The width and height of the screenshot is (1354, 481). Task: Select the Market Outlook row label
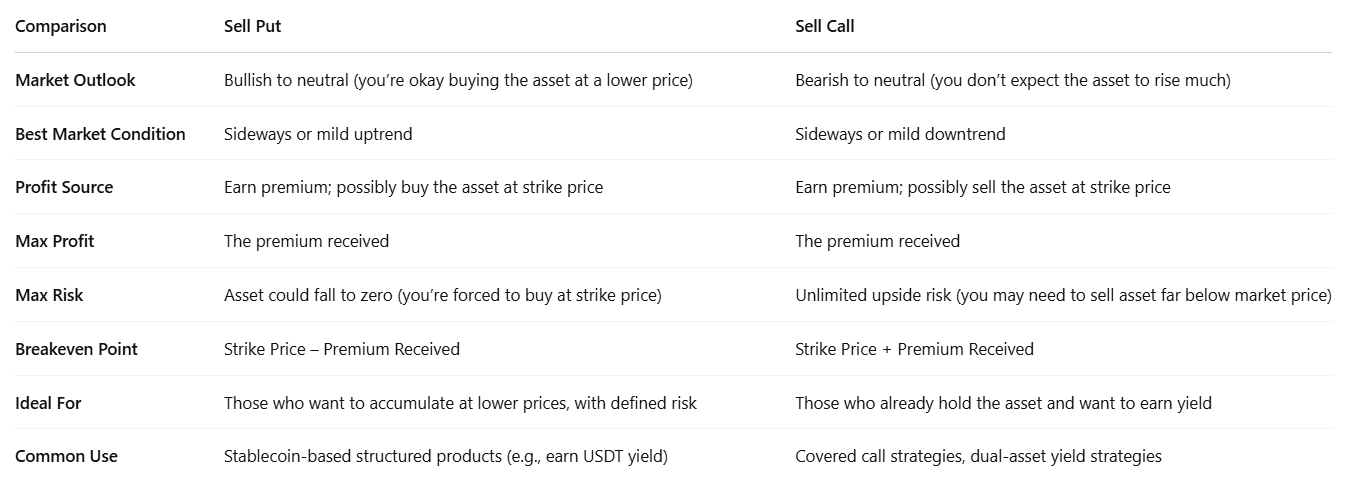point(75,80)
